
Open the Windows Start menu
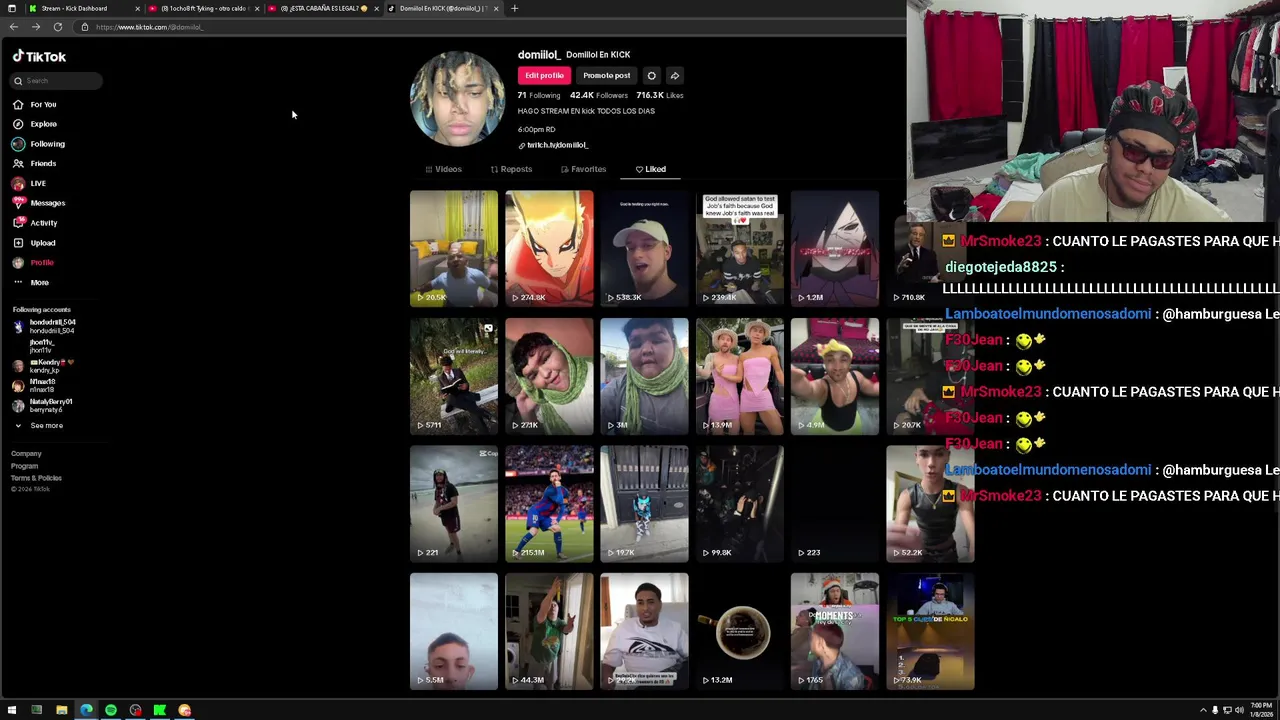click(12, 710)
